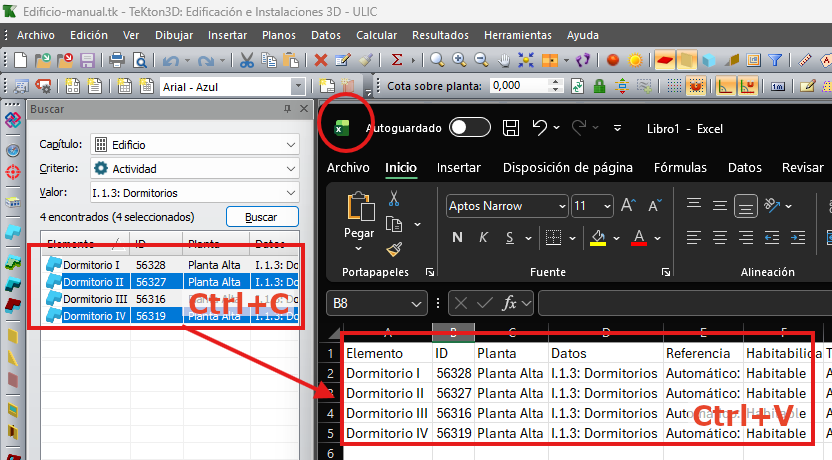Open the Criterio Actividad dropdown

pyautogui.click(x=195, y=169)
